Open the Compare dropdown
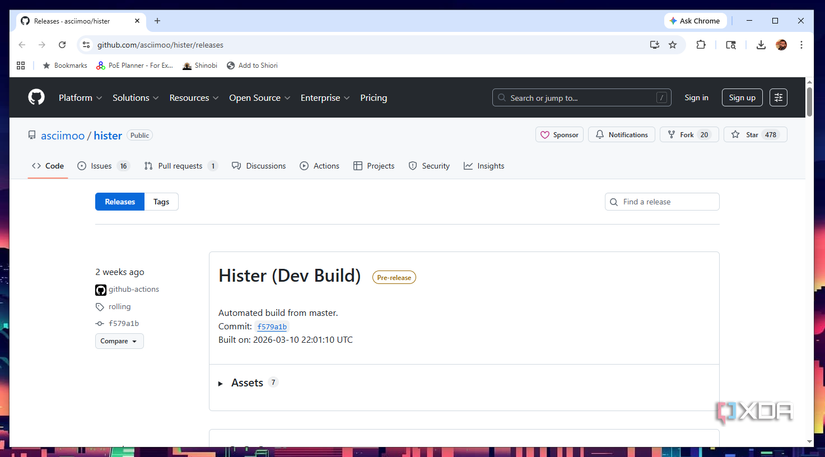The image size is (825, 457). (x=119, y=341)
